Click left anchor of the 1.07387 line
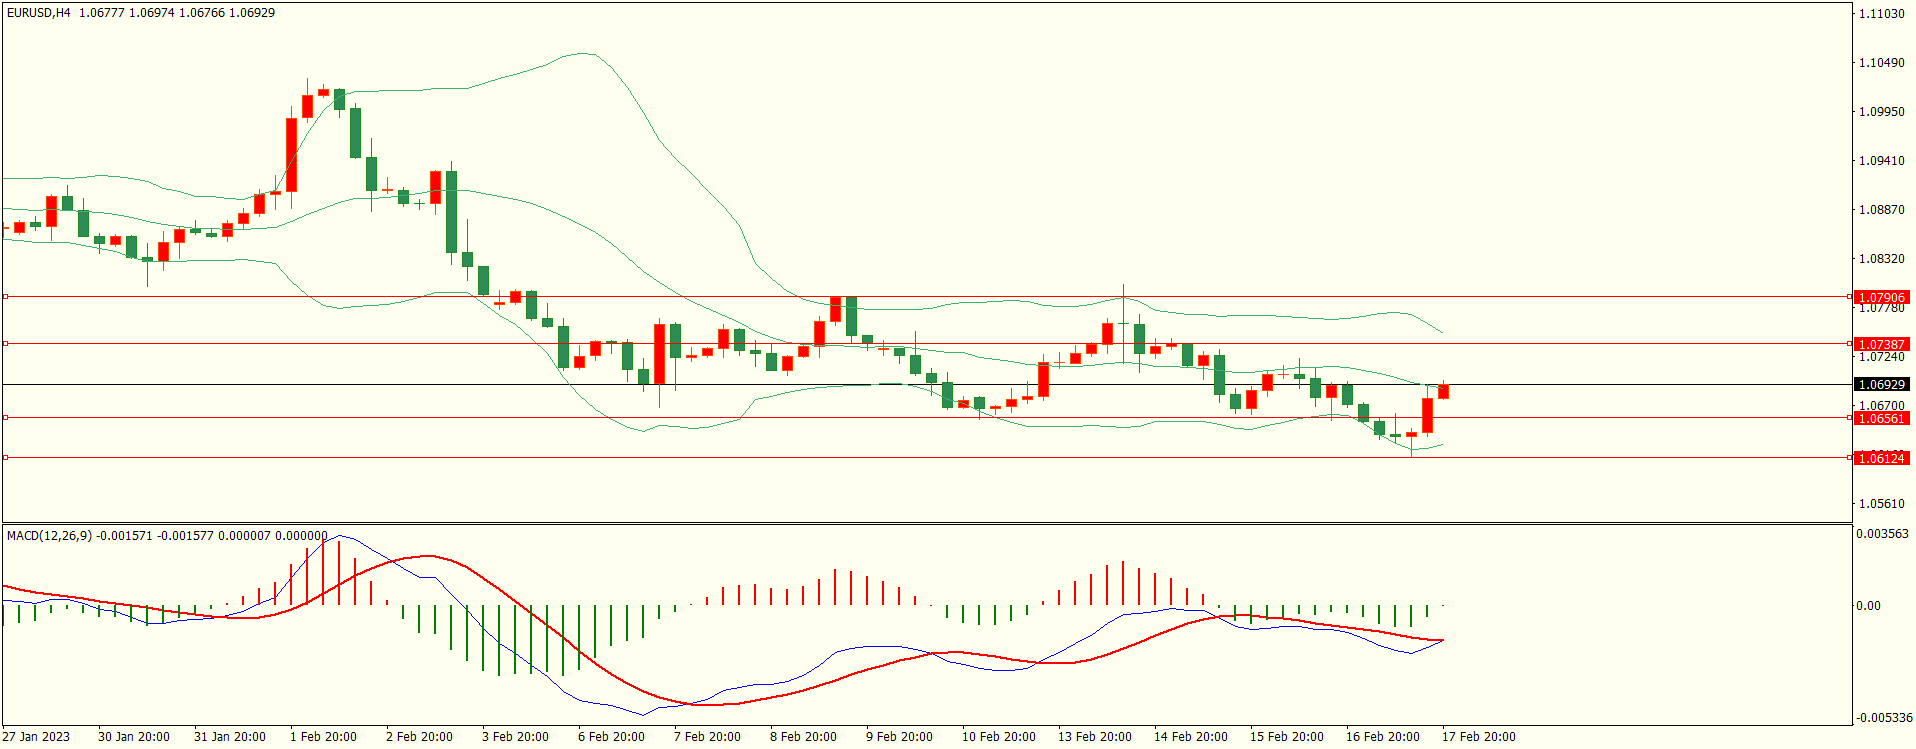This screenshot has height=749, width=1916. pos(5,343)
